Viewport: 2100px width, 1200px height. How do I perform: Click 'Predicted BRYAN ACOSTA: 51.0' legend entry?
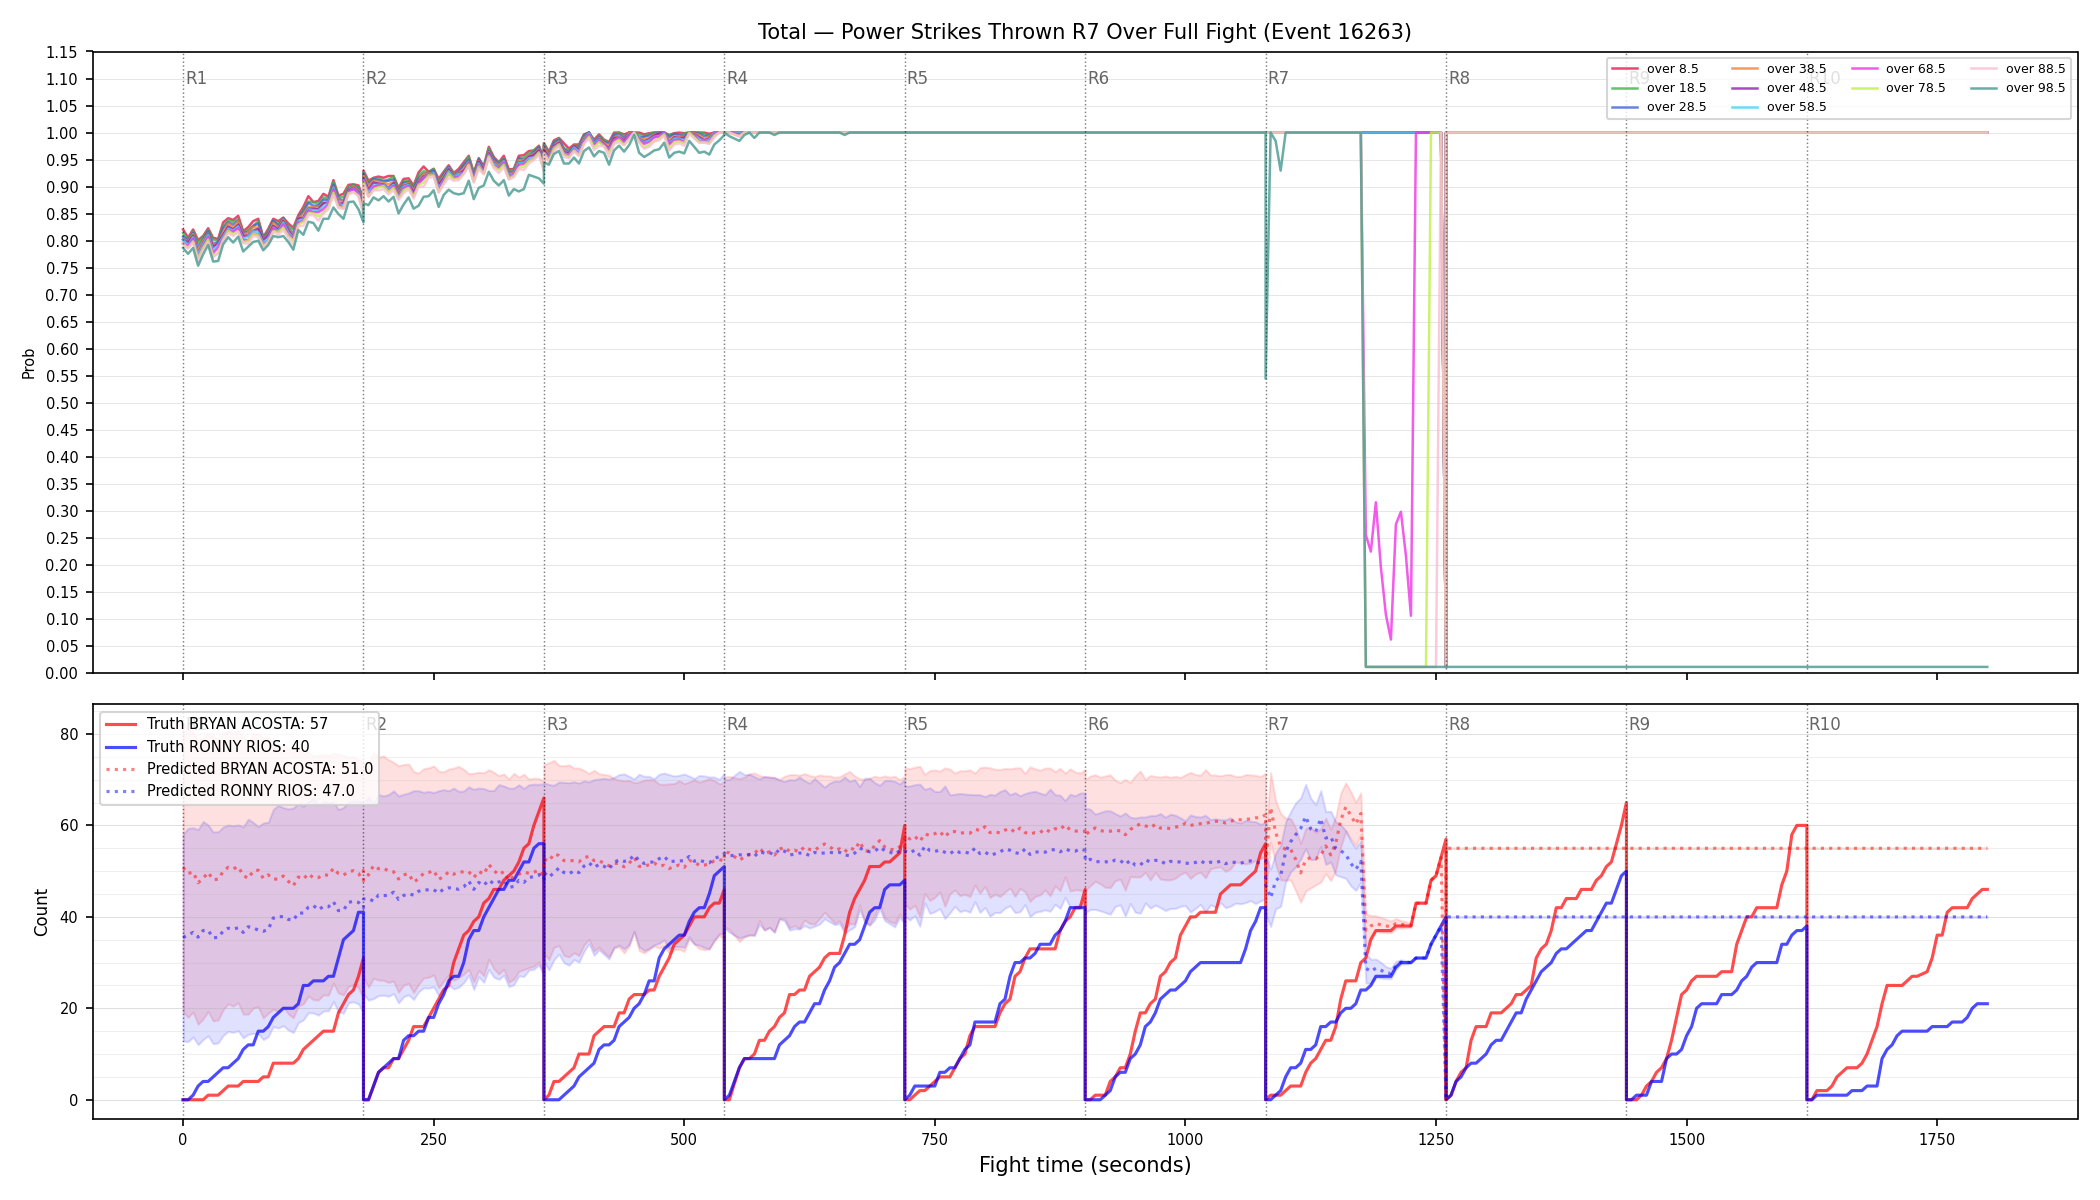239,769
